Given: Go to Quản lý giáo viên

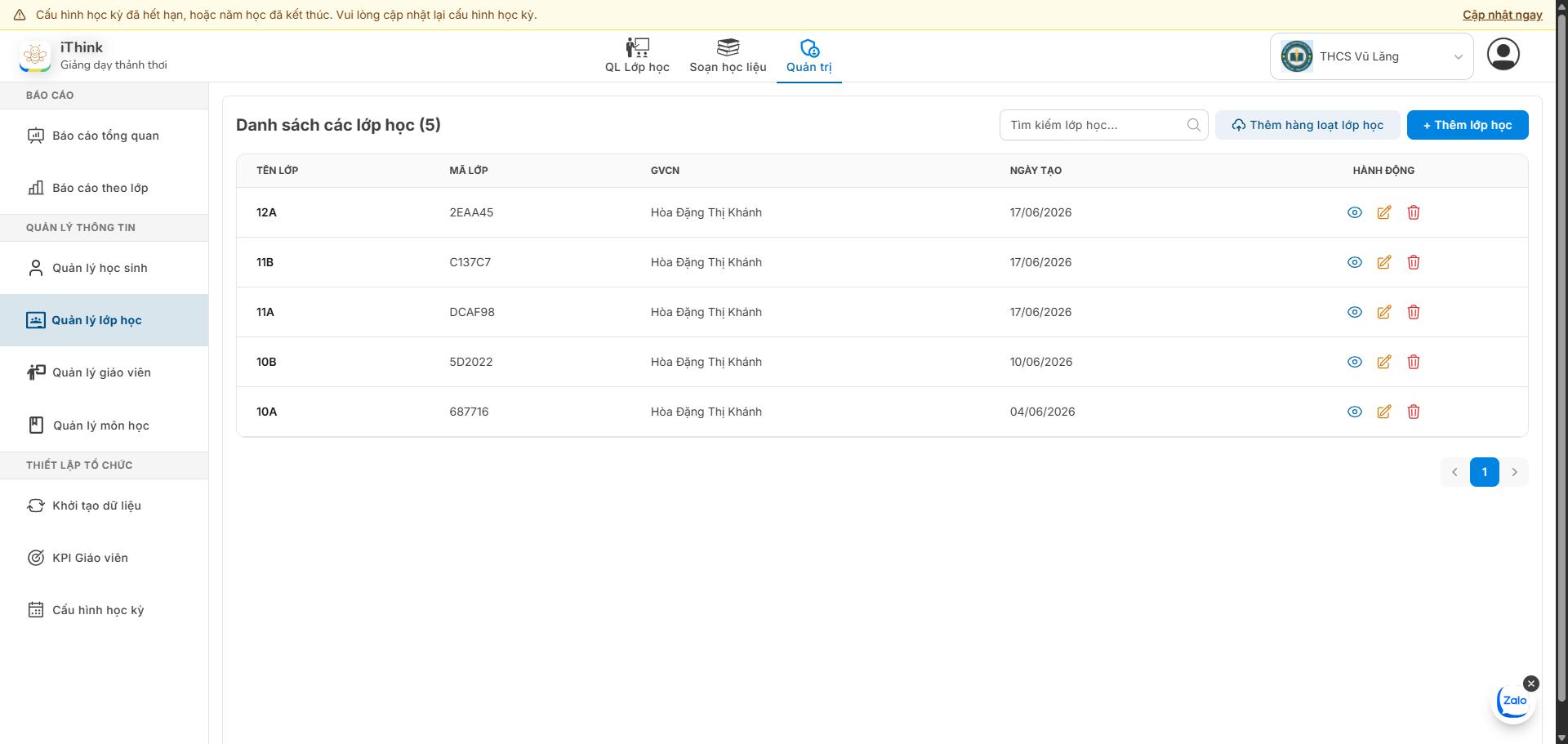Looking at the screenshot, I should (104, 373).
